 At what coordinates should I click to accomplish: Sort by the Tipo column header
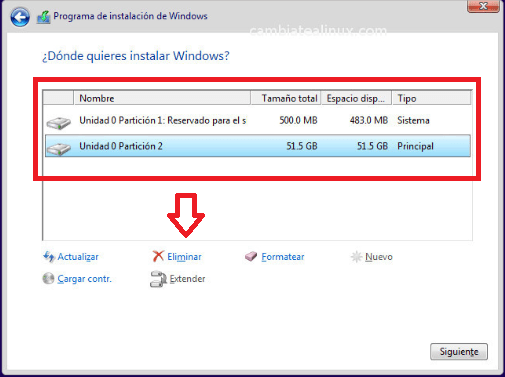[432, 98]
